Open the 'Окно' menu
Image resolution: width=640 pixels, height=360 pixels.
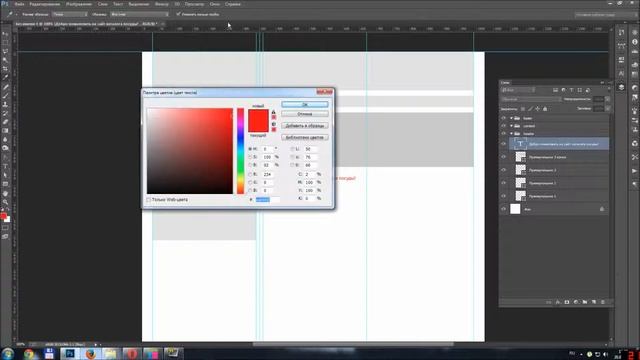click(215, 4)
